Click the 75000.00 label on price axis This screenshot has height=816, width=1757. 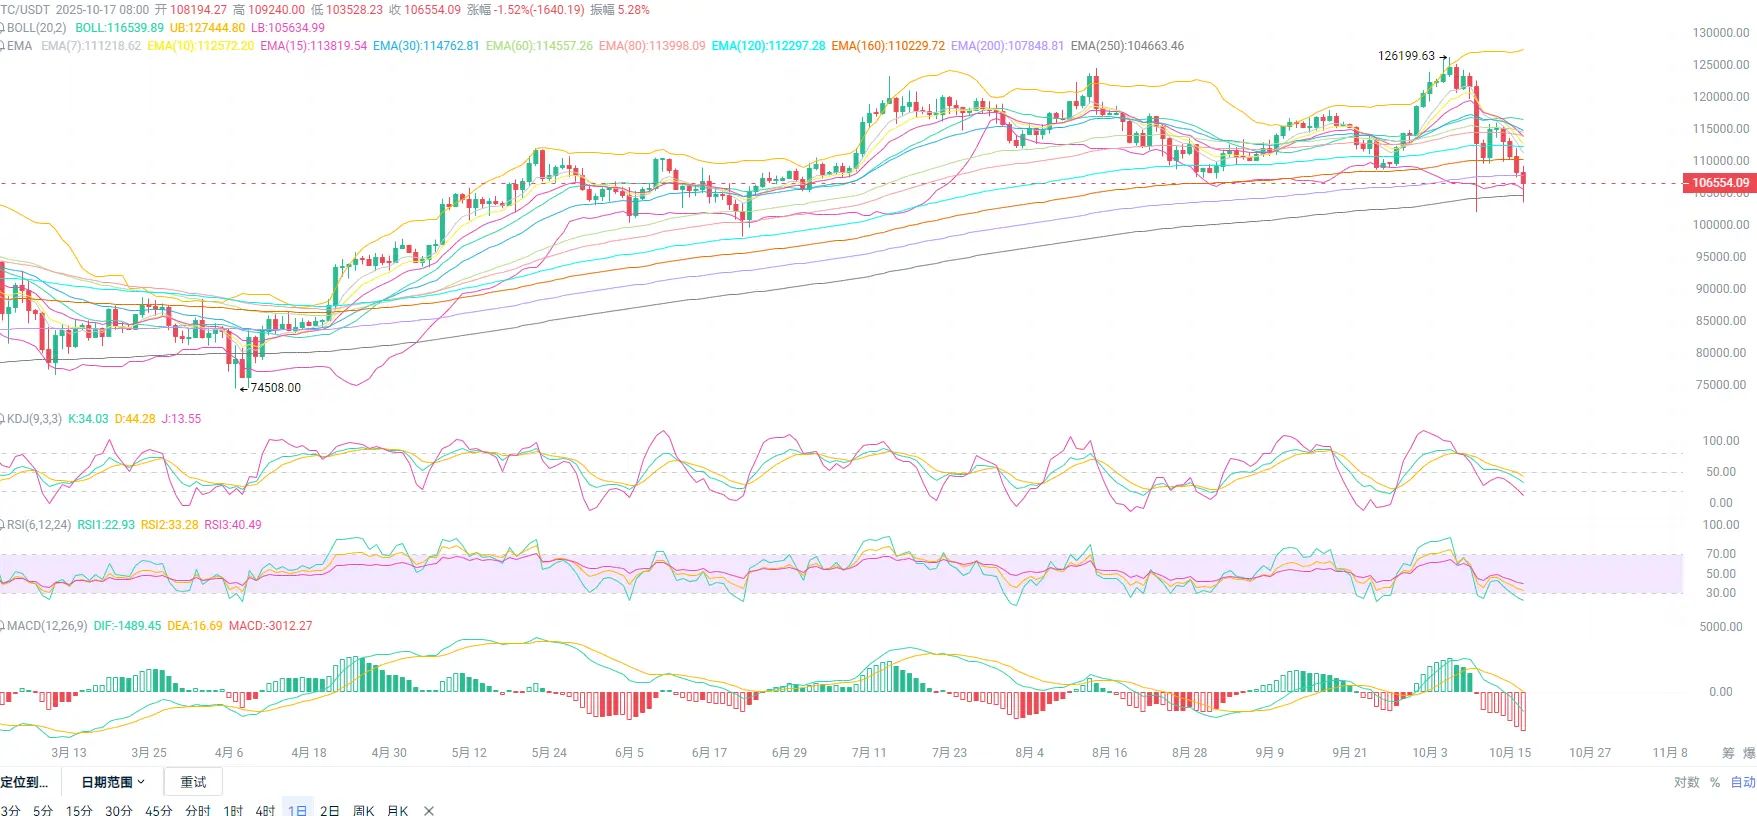point(1721,385)
